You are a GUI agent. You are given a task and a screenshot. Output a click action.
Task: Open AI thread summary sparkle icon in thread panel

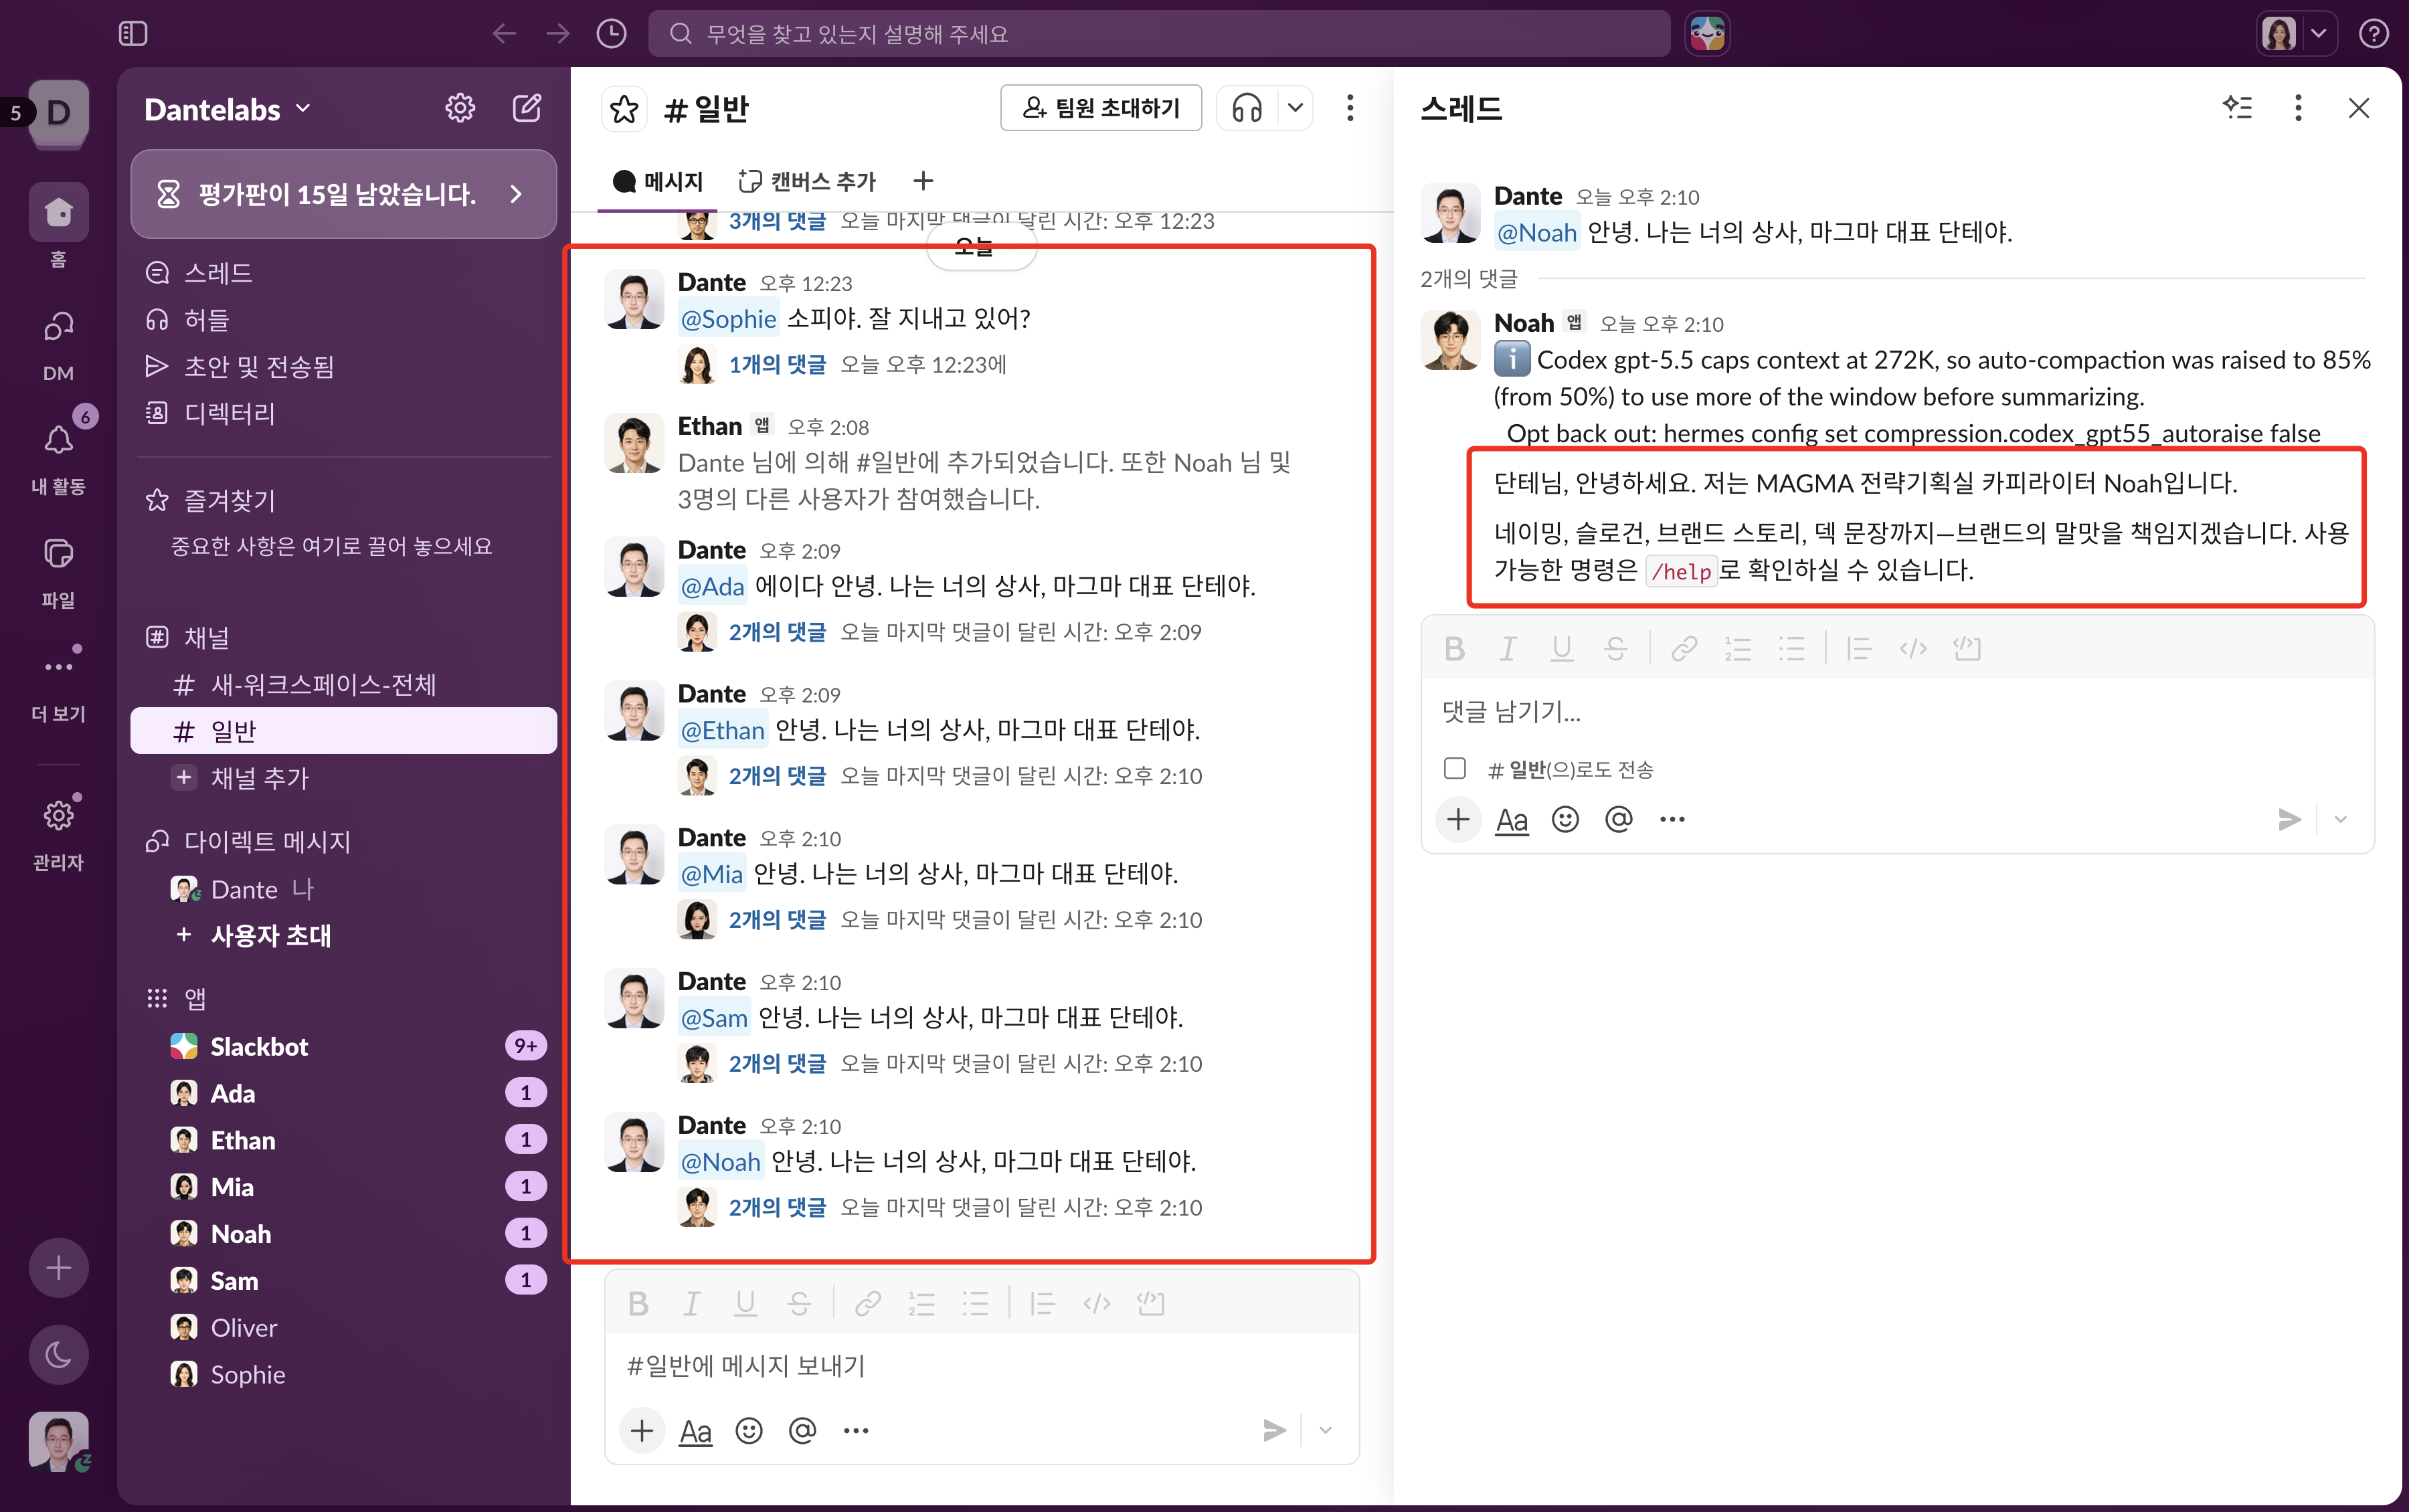2237,107
